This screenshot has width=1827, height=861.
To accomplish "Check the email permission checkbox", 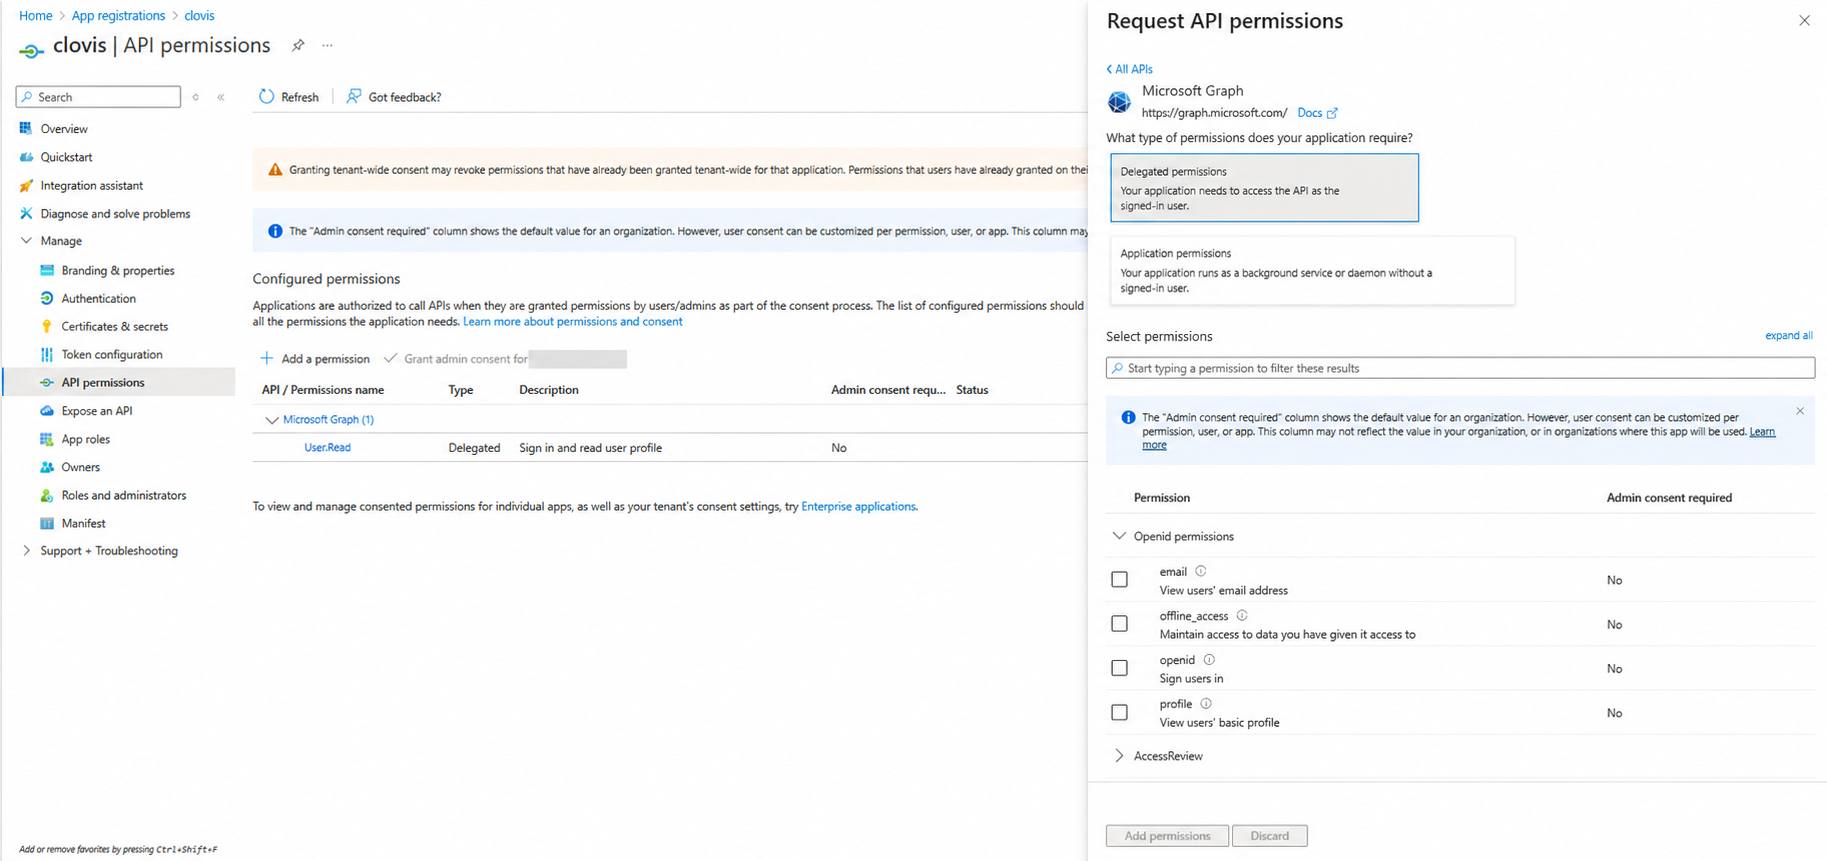I will tap(1119, 579).
